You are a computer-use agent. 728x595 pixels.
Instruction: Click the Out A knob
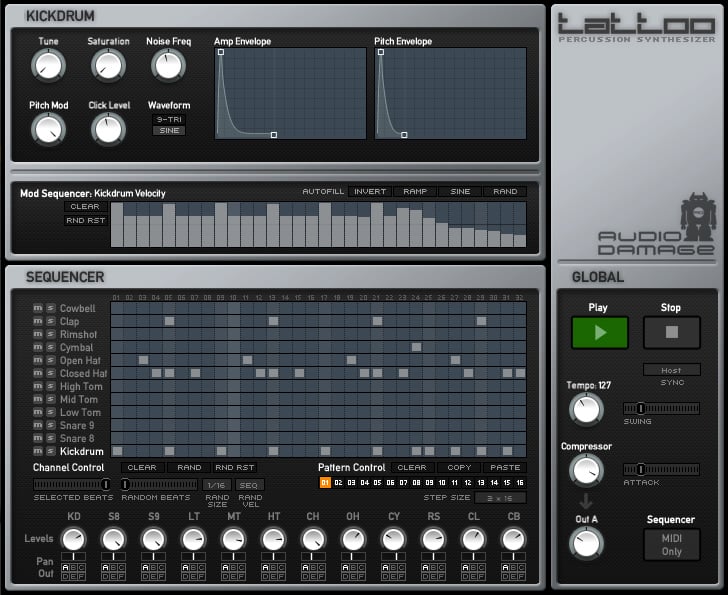point(586,543)
